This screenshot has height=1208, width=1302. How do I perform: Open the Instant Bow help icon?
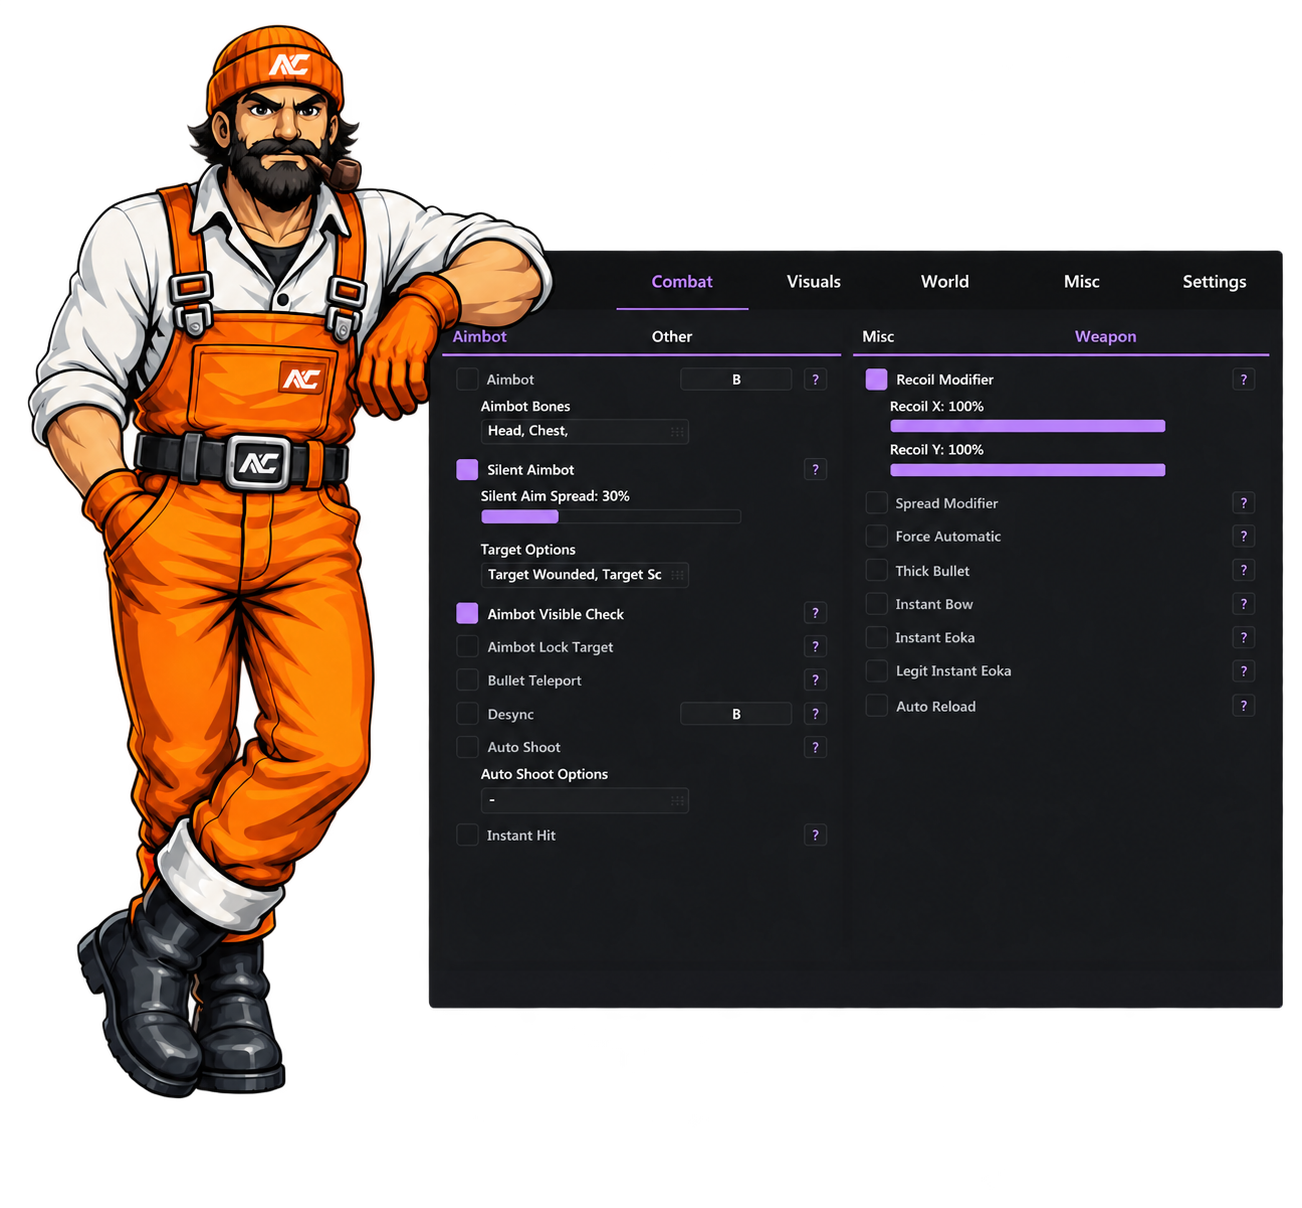[x=1243, y=604]
